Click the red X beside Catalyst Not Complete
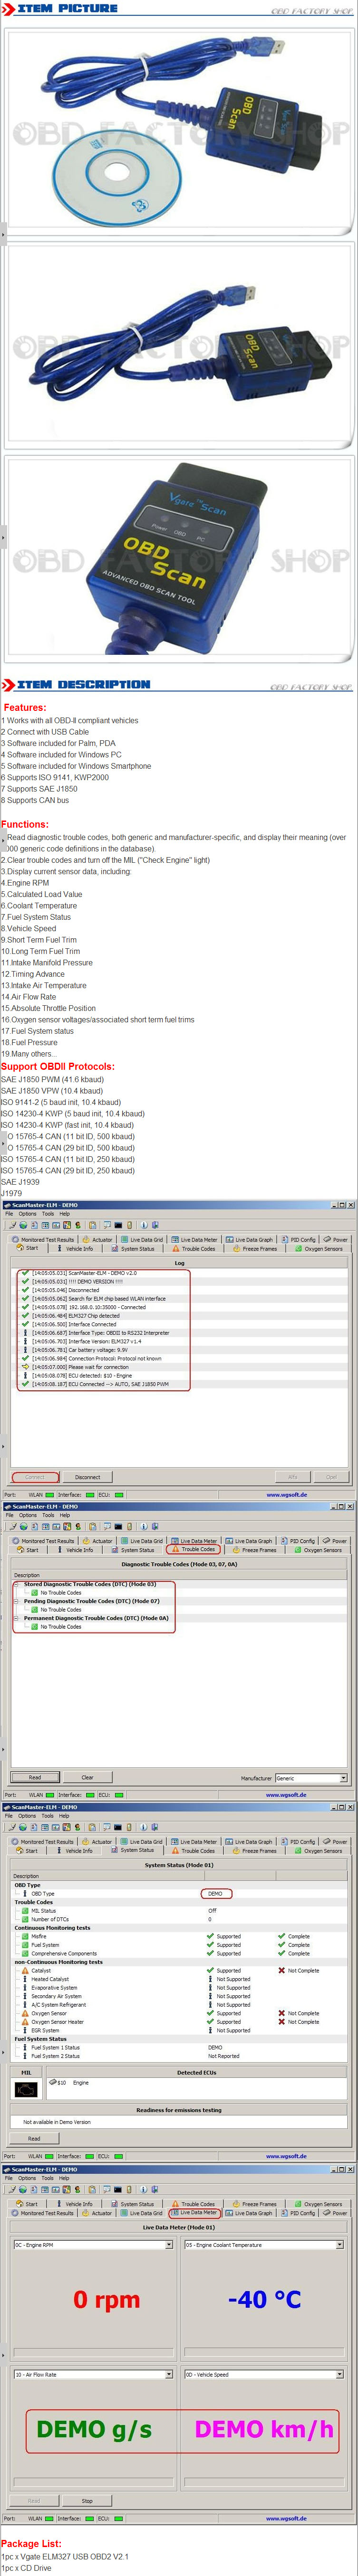This screenshot has height=2576, width=358. pos(281,1970)
